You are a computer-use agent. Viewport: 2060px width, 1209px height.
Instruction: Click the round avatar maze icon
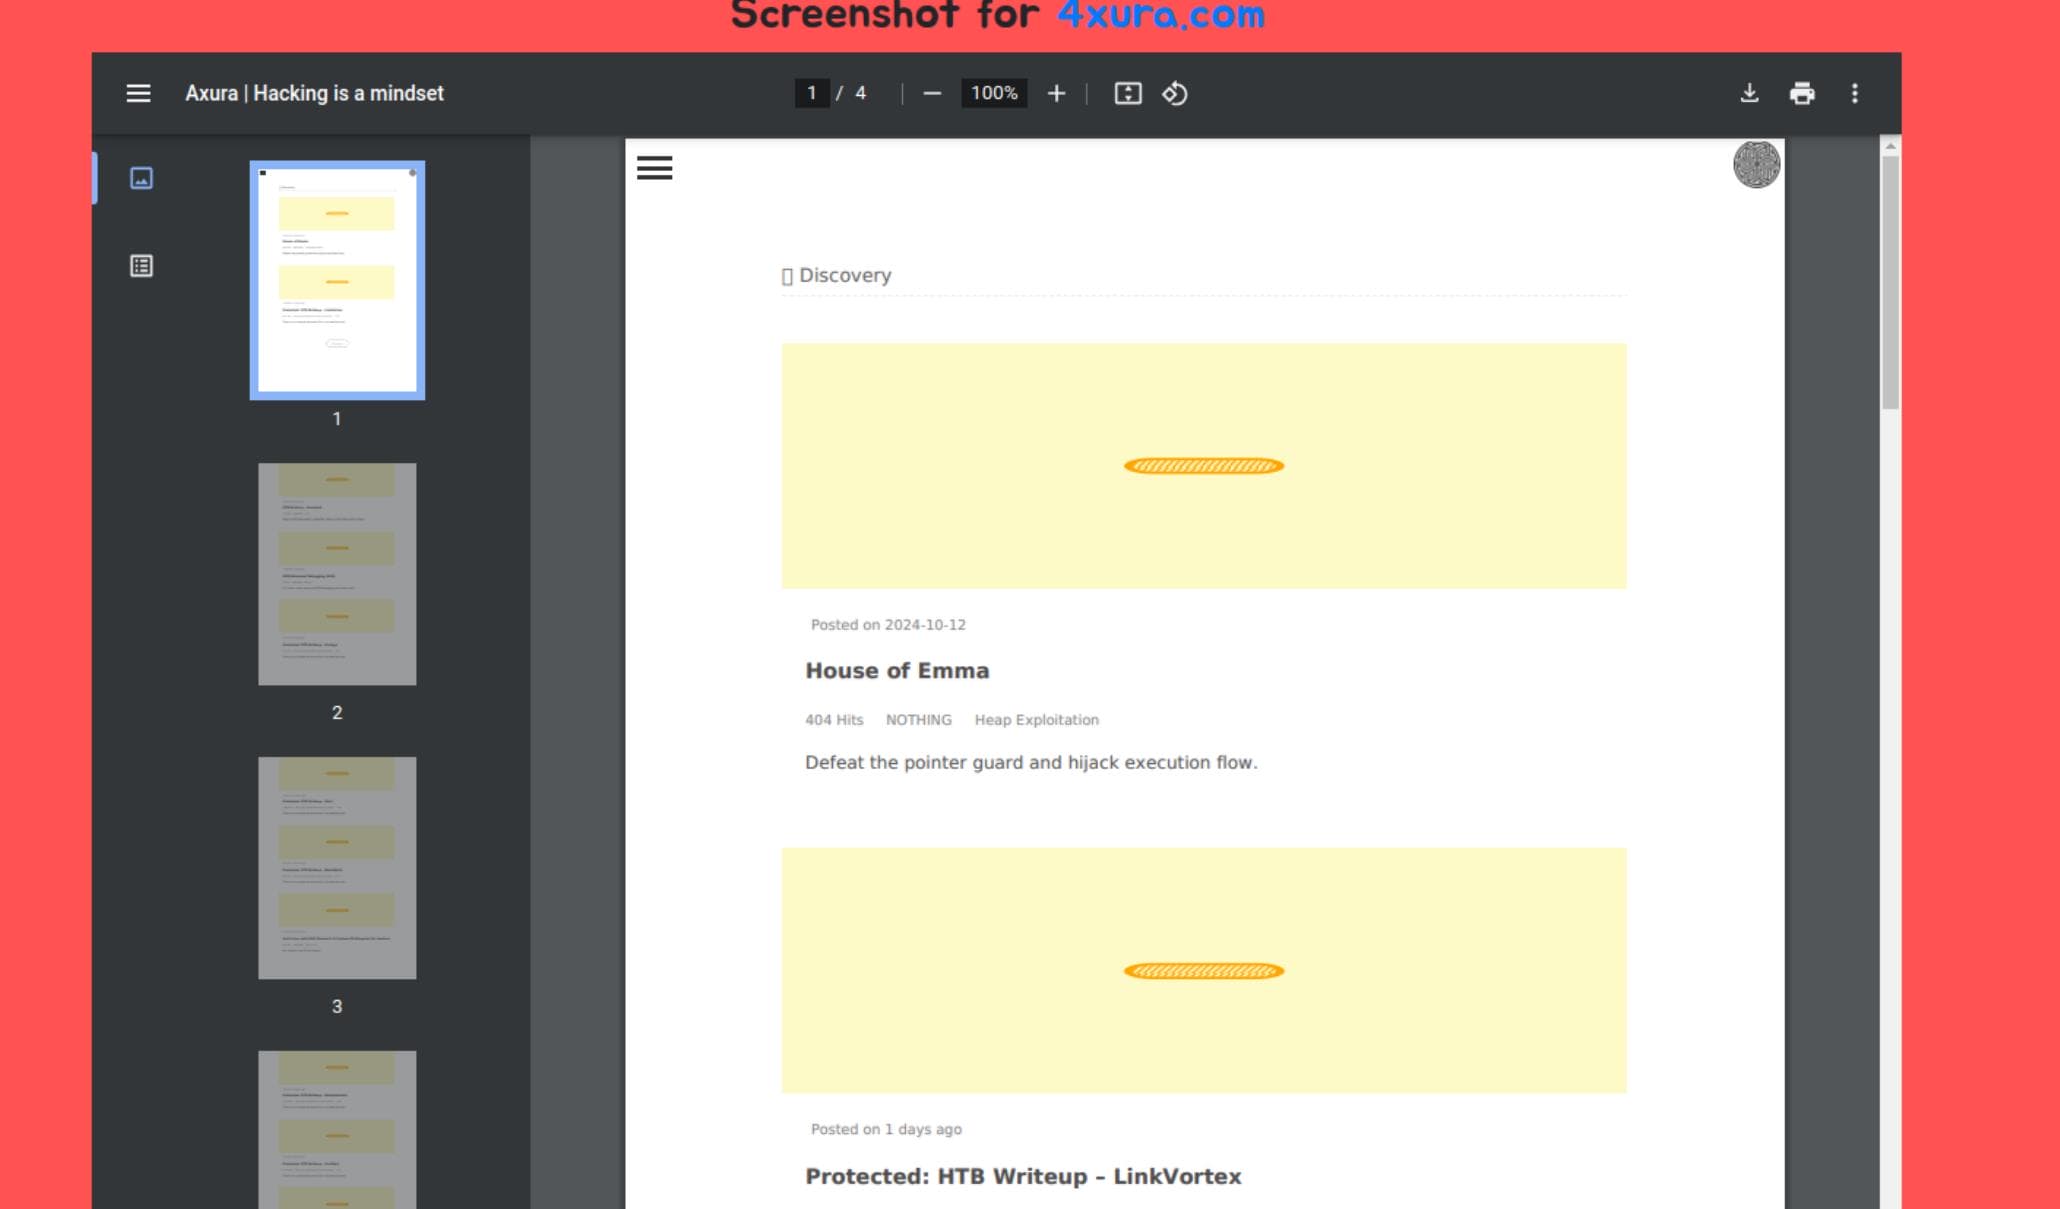click(1756, 164)
